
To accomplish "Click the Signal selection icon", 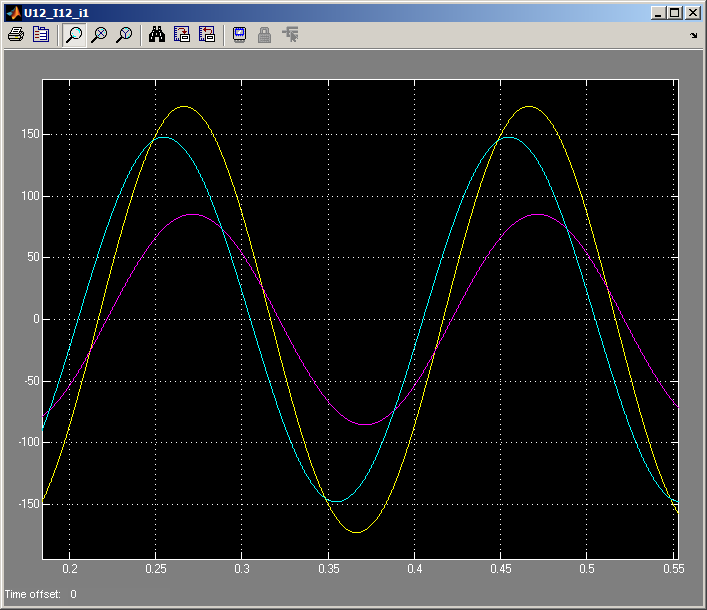I will [290, 35].
